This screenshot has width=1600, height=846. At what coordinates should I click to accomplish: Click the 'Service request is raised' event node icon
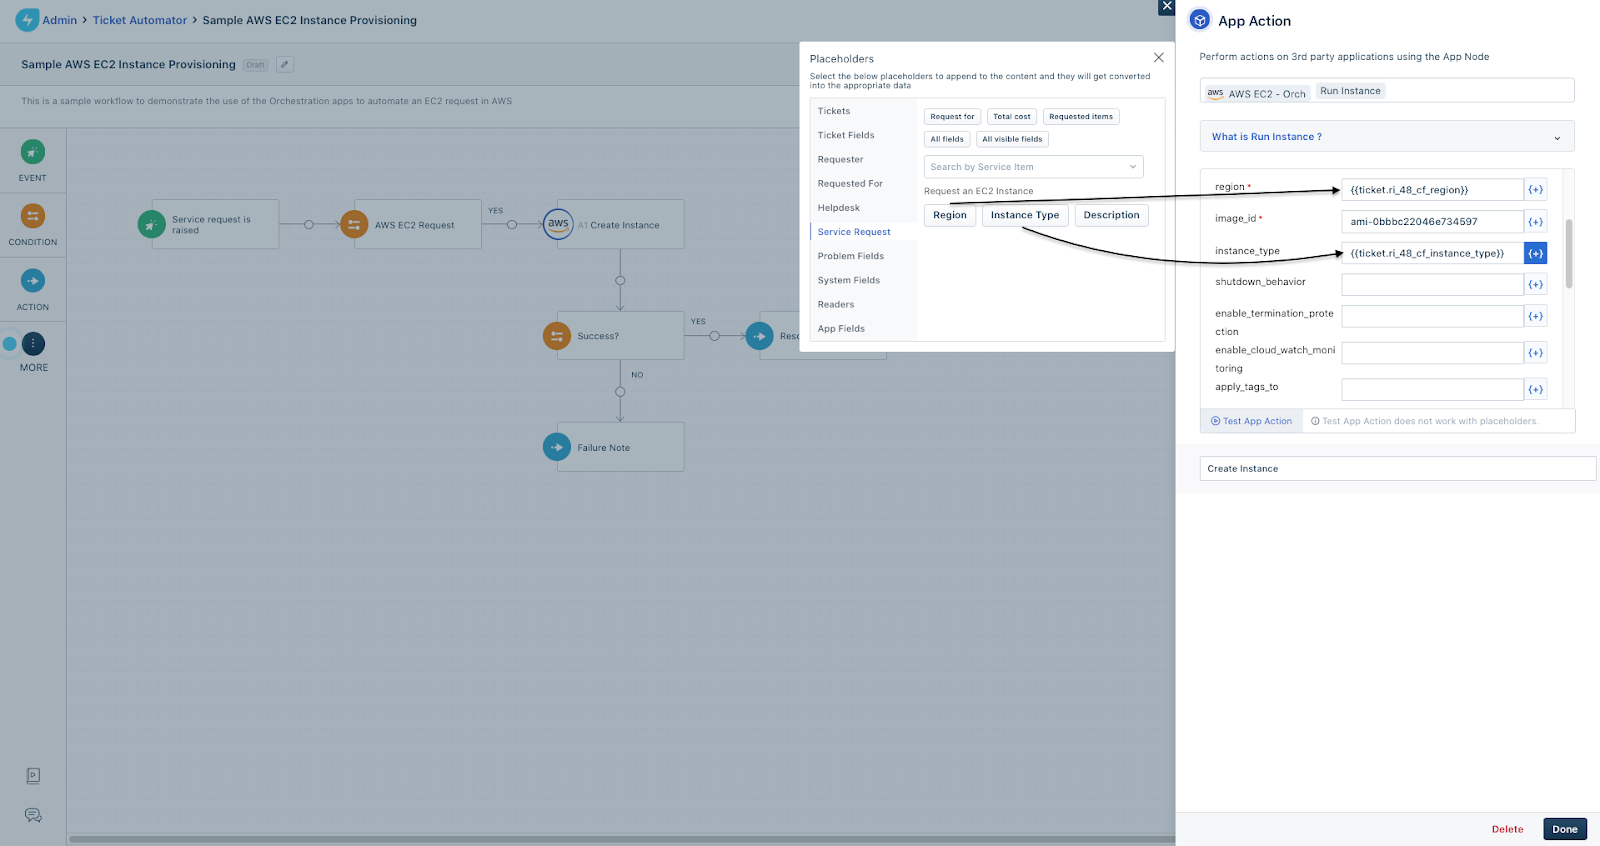click(x=152, y=224)
